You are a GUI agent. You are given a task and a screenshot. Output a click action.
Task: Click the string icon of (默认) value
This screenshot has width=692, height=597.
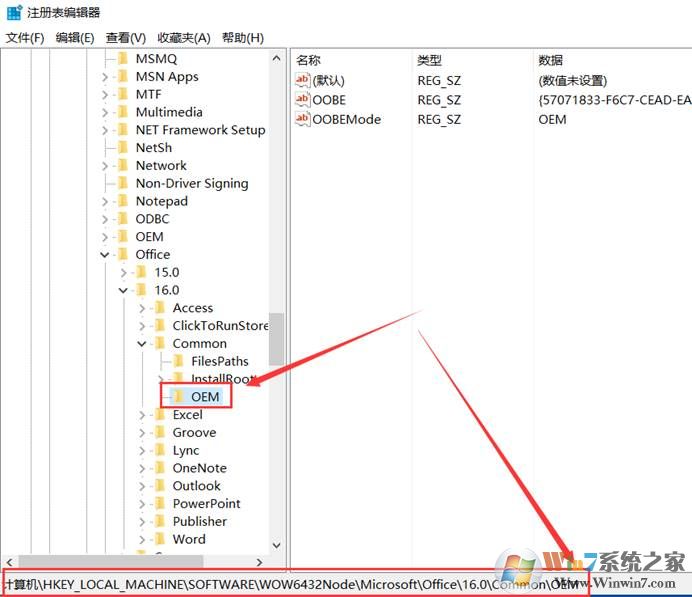tap(303, 80)
